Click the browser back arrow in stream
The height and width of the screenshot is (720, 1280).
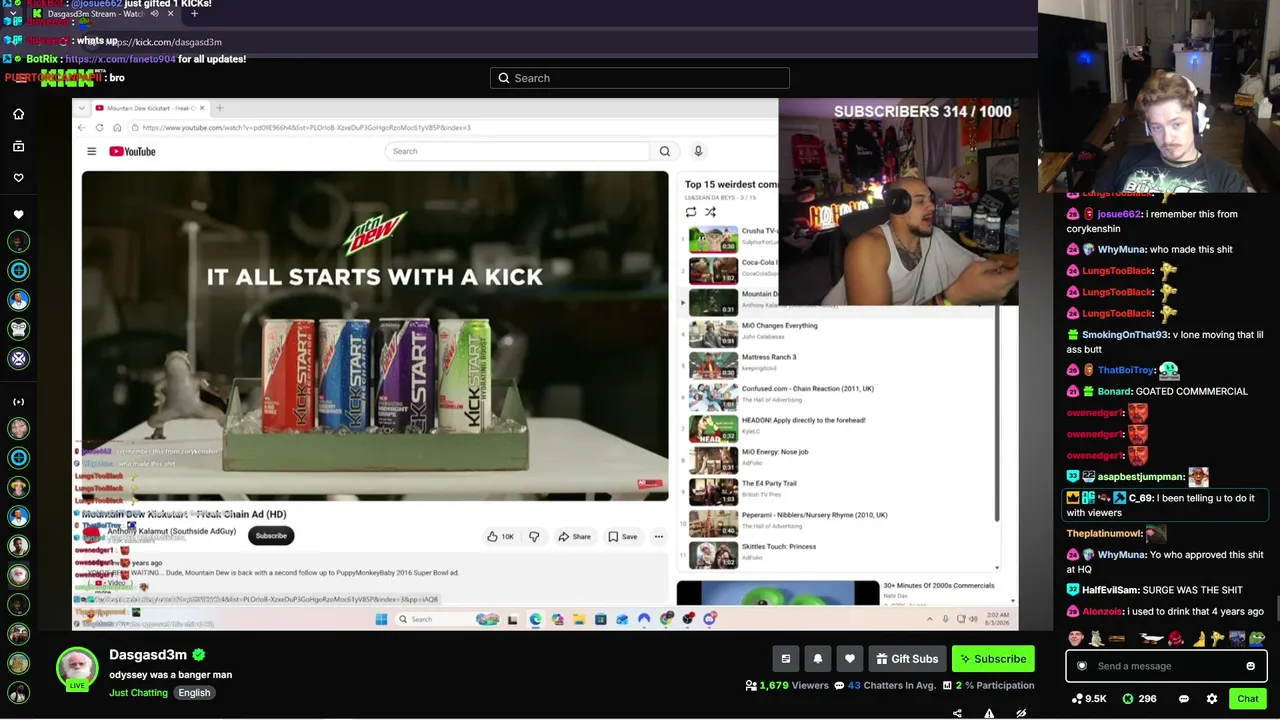pyautogui.click(x=82, y=128)
